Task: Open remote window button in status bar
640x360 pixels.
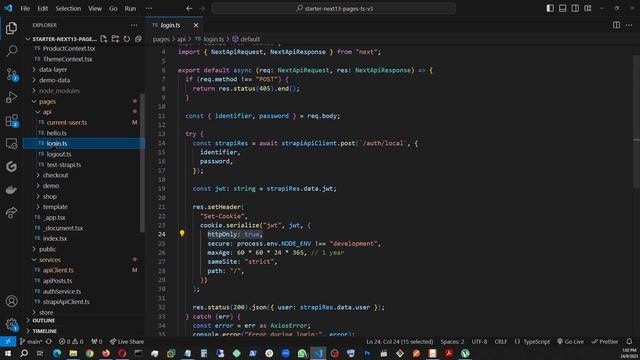Action: [x=8, y=341]
